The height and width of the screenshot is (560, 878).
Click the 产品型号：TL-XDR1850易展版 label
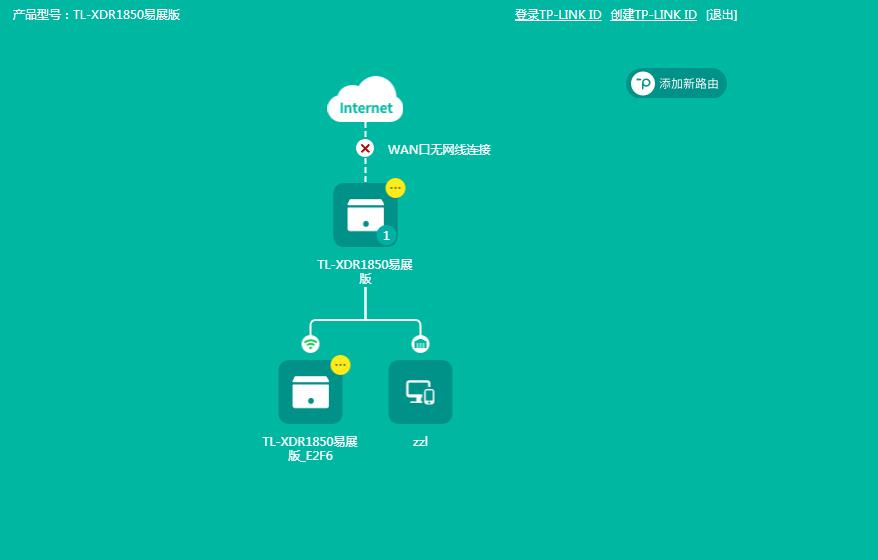(96, 15)
